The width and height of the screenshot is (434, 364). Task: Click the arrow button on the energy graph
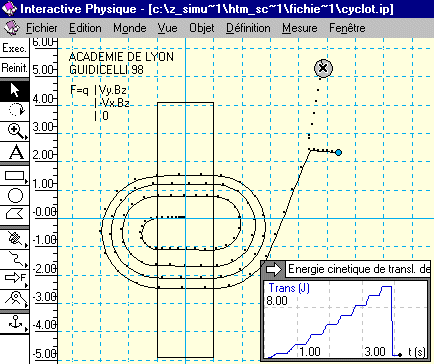coord(273,269)
